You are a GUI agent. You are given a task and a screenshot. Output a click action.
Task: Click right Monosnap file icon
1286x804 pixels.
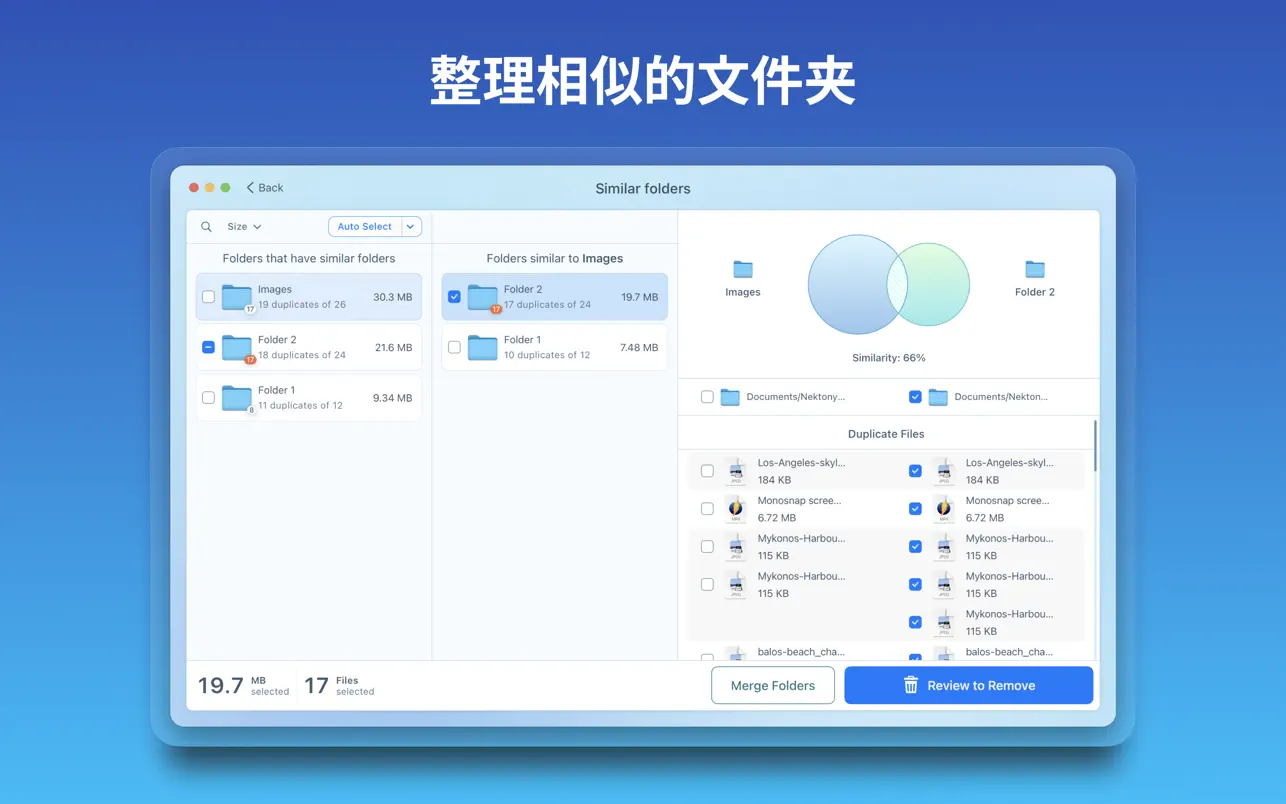point(944,509)
